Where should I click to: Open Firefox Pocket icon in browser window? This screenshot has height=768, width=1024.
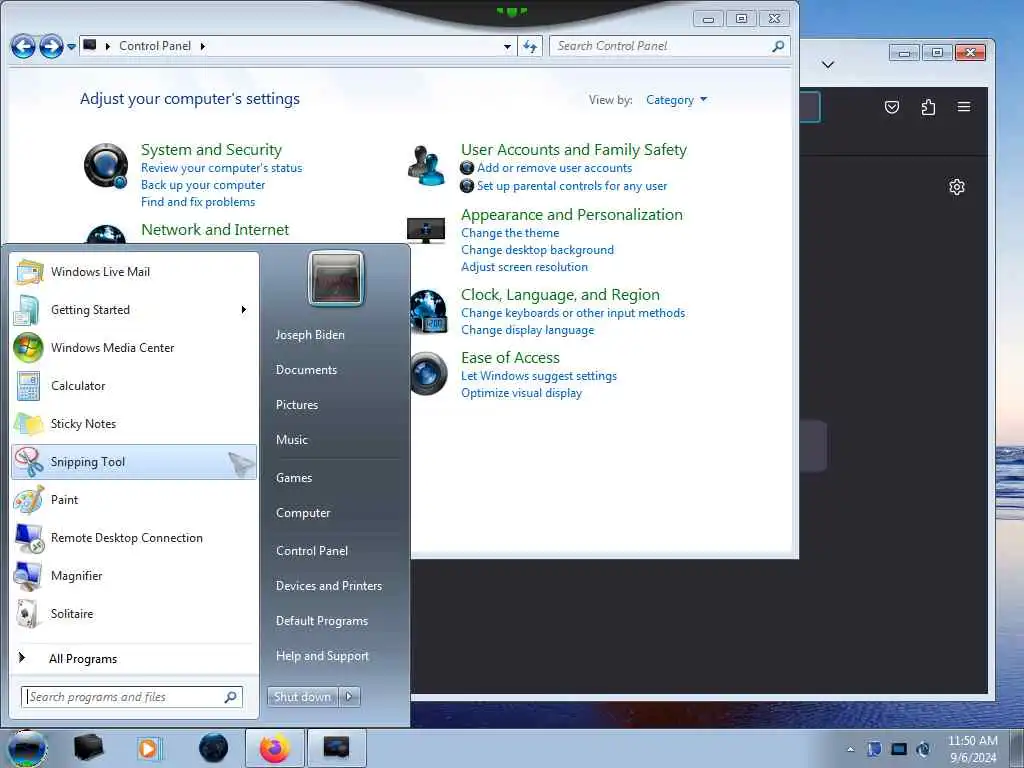pos(891,107)
